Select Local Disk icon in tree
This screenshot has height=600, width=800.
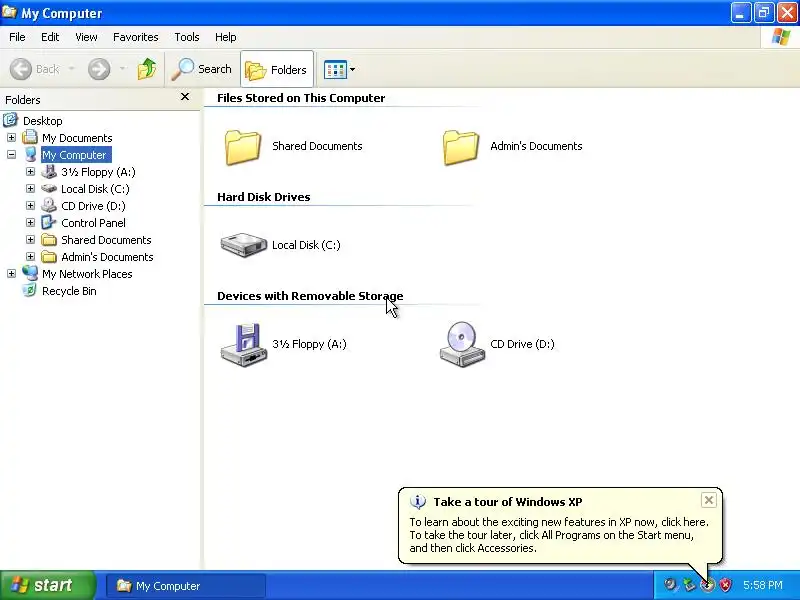(x=49, y=189)
